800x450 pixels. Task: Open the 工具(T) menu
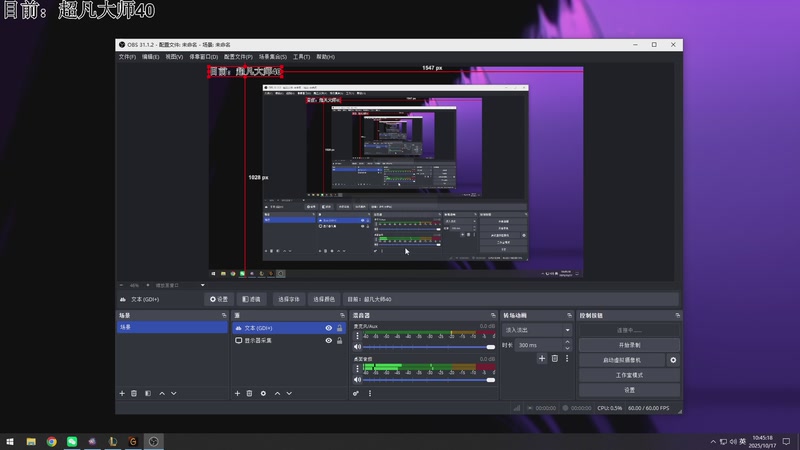pyautogui.click(x=302, y=57)
